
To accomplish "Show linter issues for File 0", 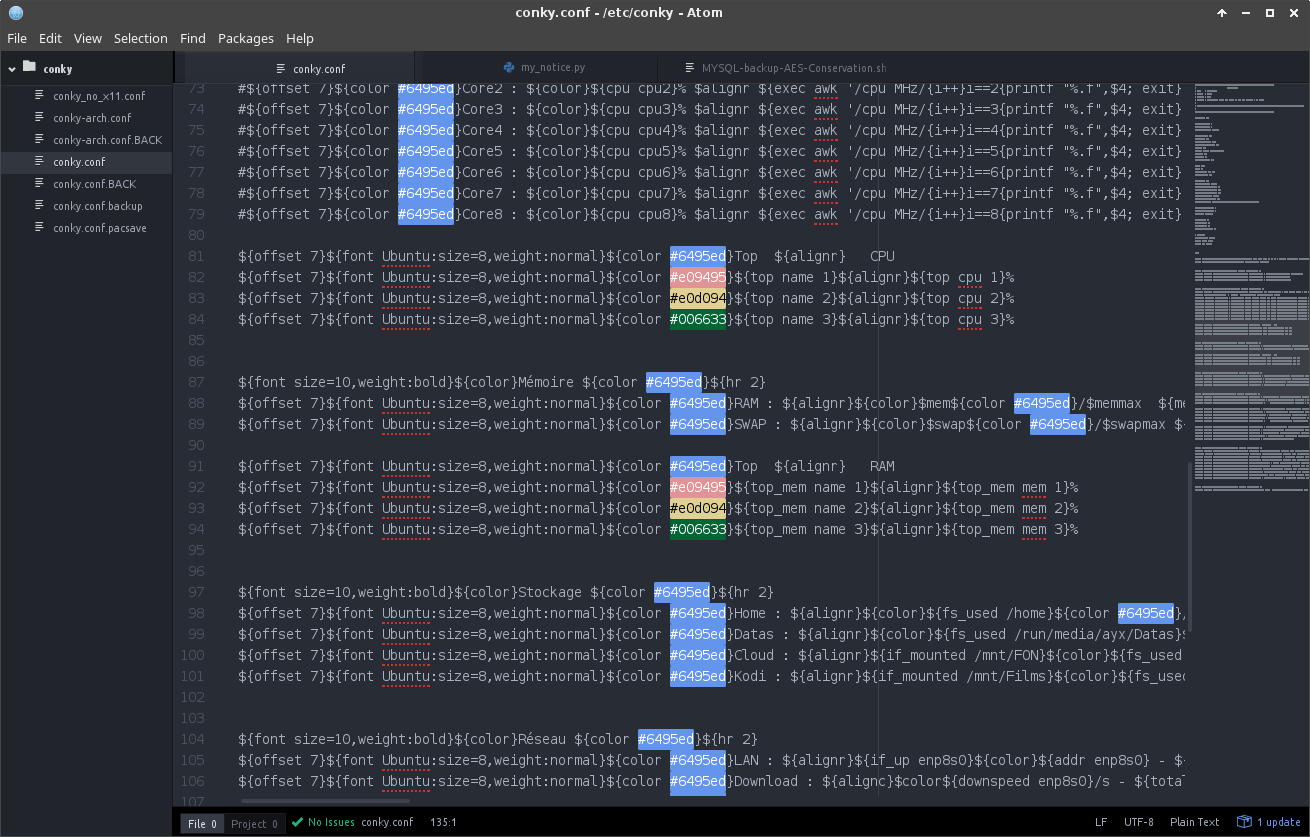I will point(203,823).
